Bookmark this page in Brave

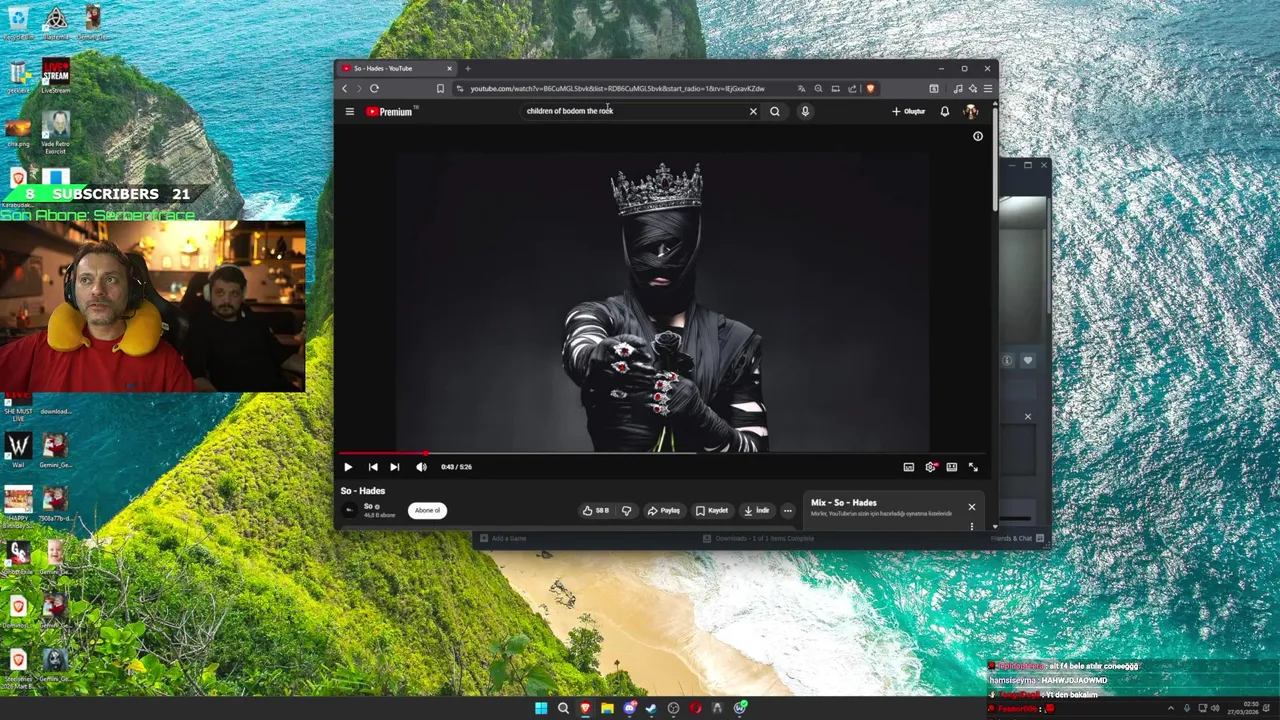440,88
